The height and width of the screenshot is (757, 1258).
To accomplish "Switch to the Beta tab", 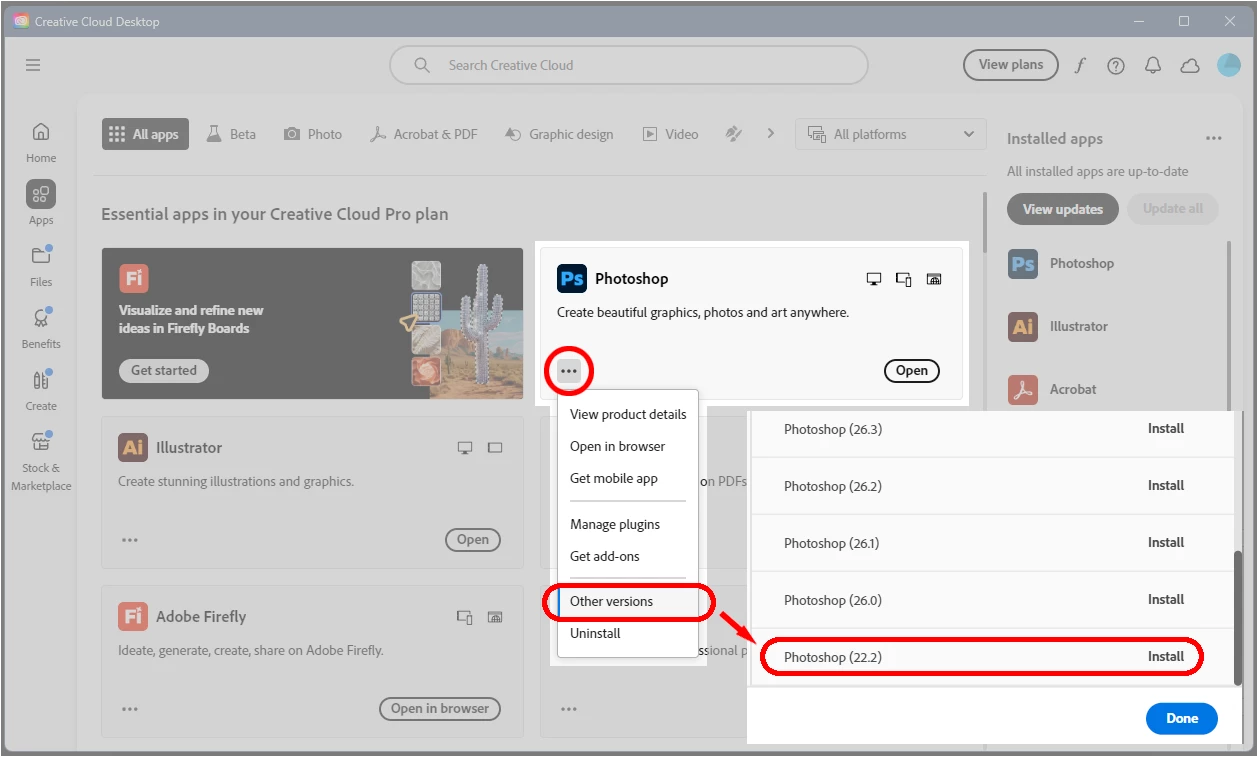I will tap(231, 134).
